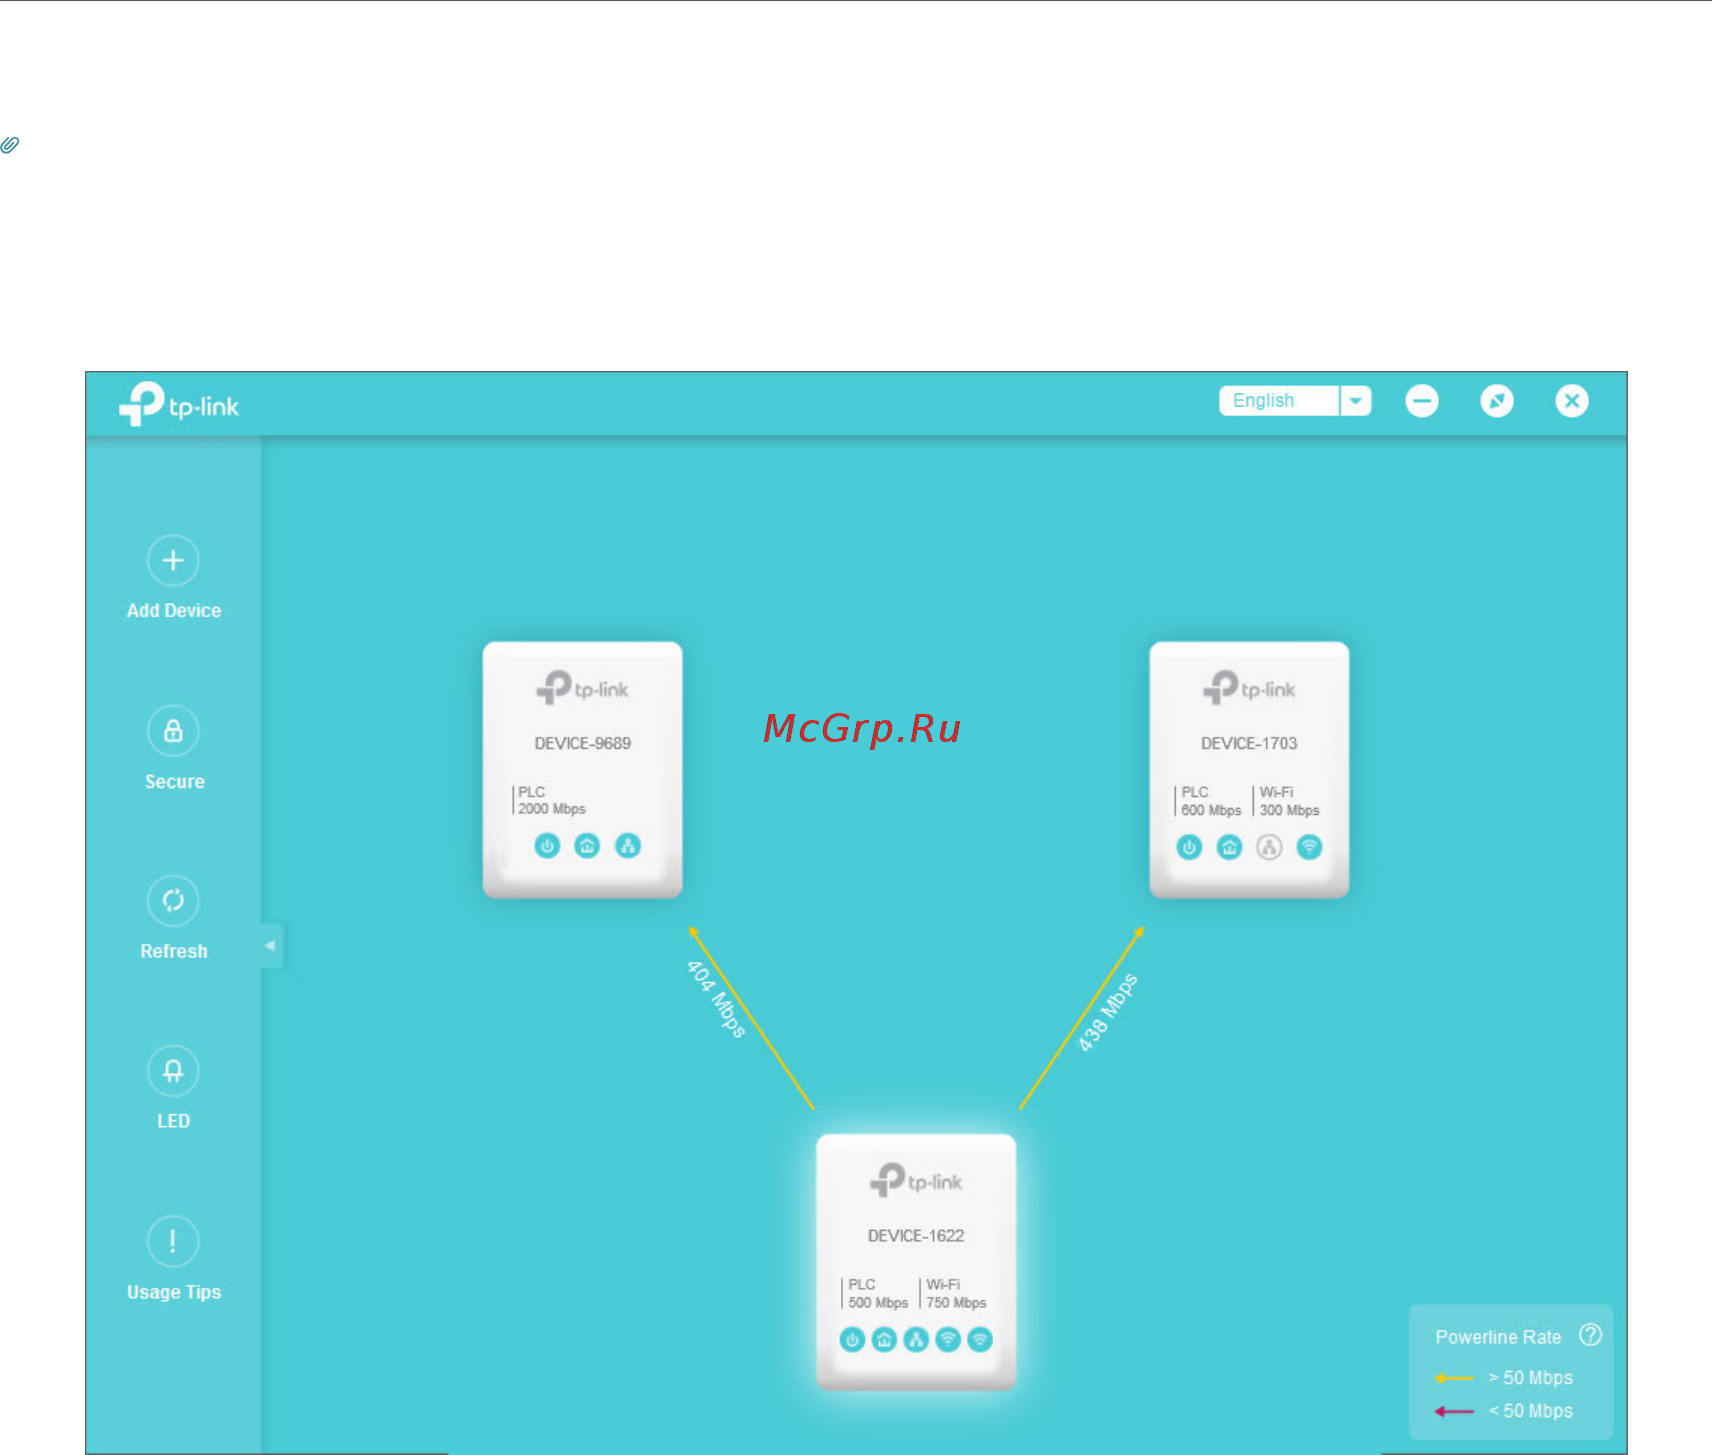1712x1455 pixels.
Task: Collapse the sidebar with the arrow handle
Action: click(271, 945)
